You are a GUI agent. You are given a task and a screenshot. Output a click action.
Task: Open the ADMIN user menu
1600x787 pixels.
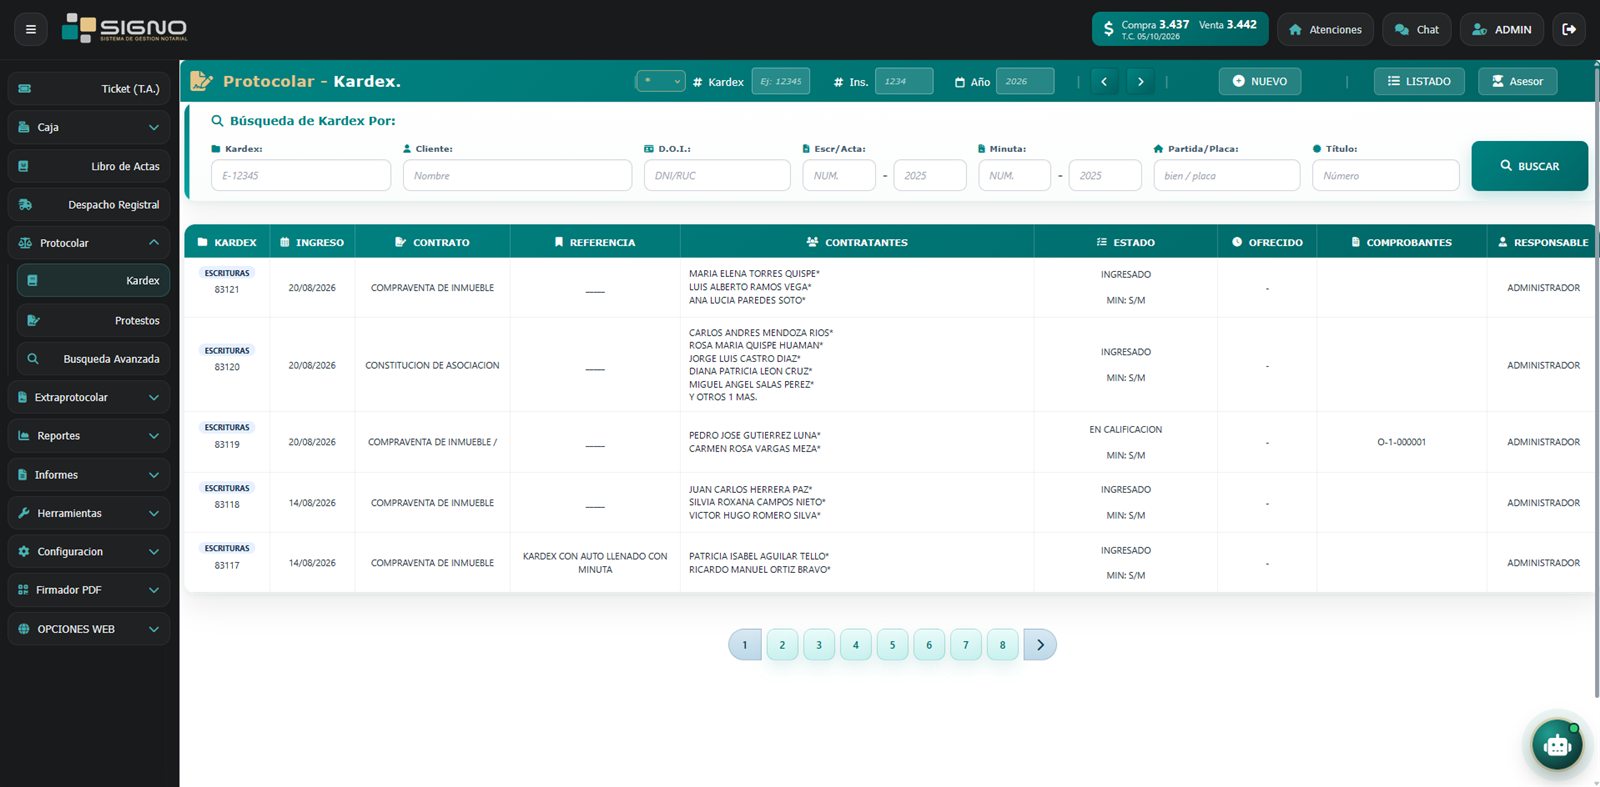1502,29
